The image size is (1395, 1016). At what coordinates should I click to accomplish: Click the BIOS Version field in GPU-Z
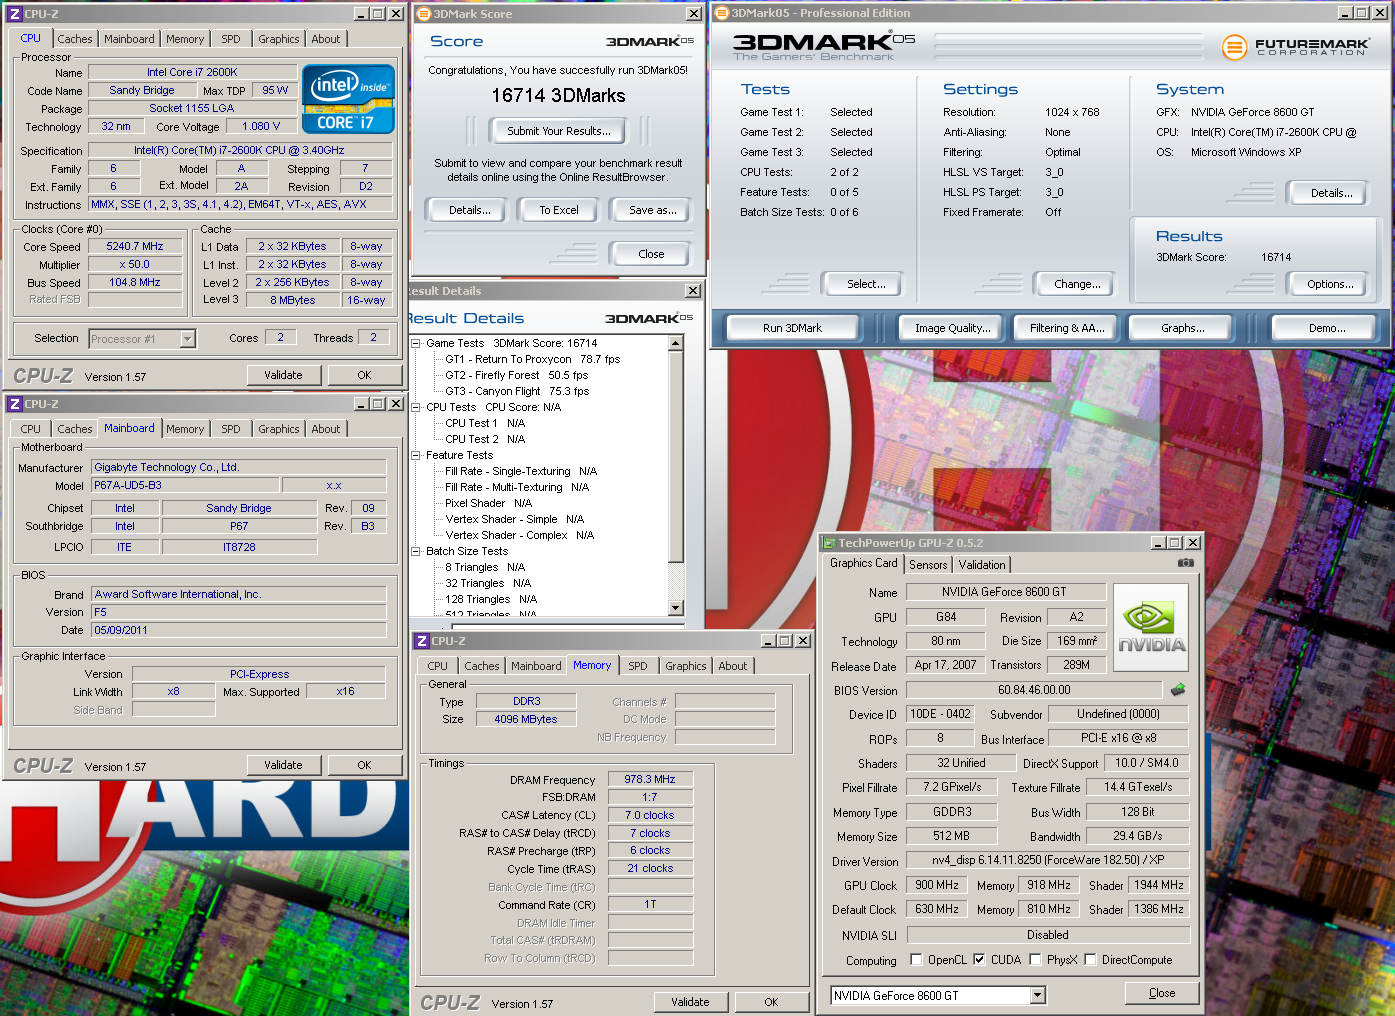pyautogui.click(x=1034, y=690)
